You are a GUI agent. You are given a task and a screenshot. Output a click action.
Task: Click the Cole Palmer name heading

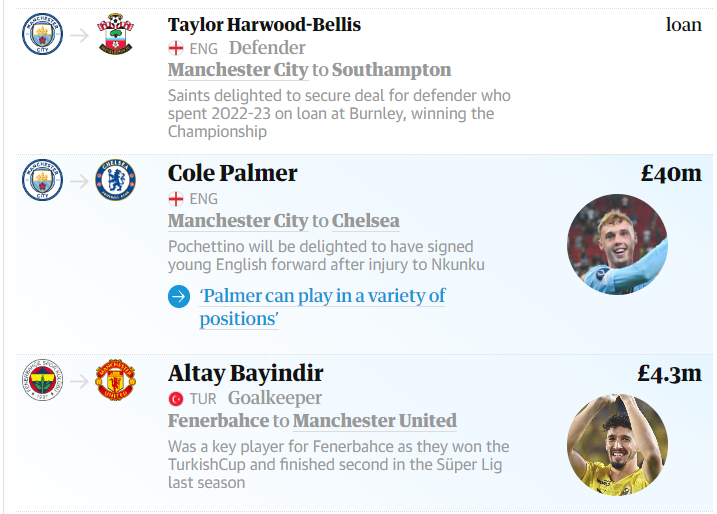232,173
